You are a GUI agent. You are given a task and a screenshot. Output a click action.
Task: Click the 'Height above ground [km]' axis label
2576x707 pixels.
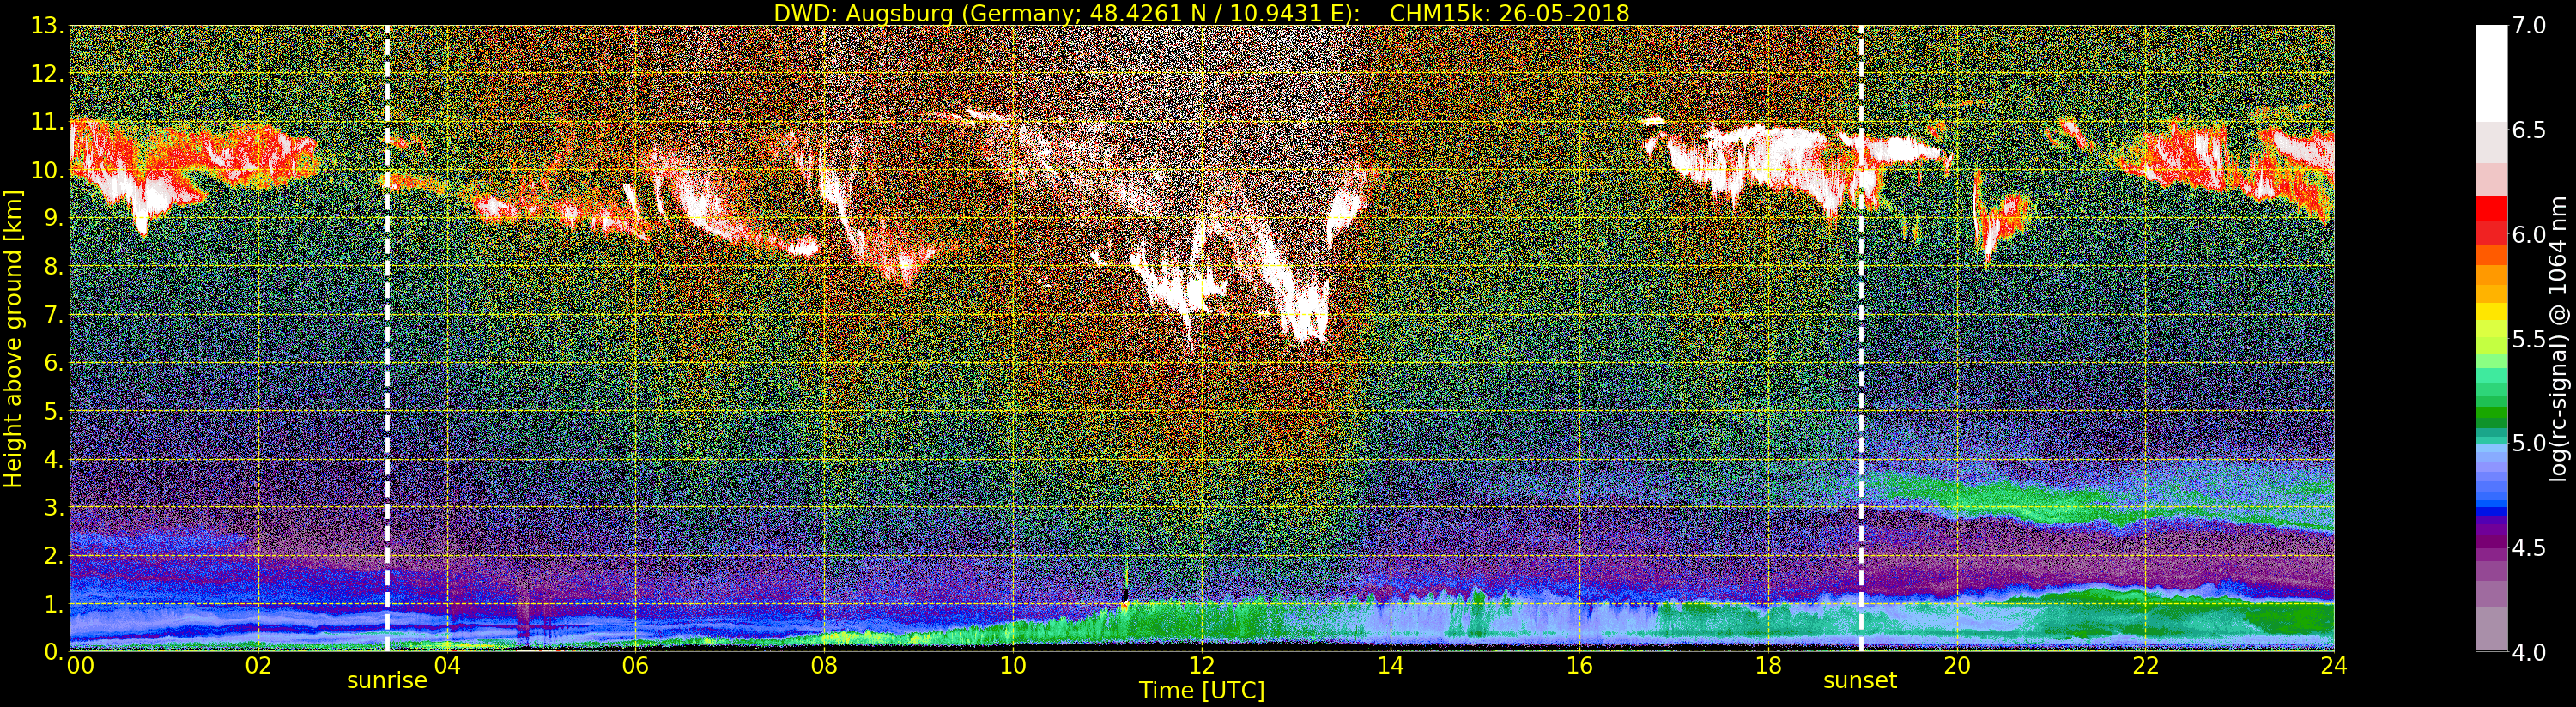(x=13, y=338)
